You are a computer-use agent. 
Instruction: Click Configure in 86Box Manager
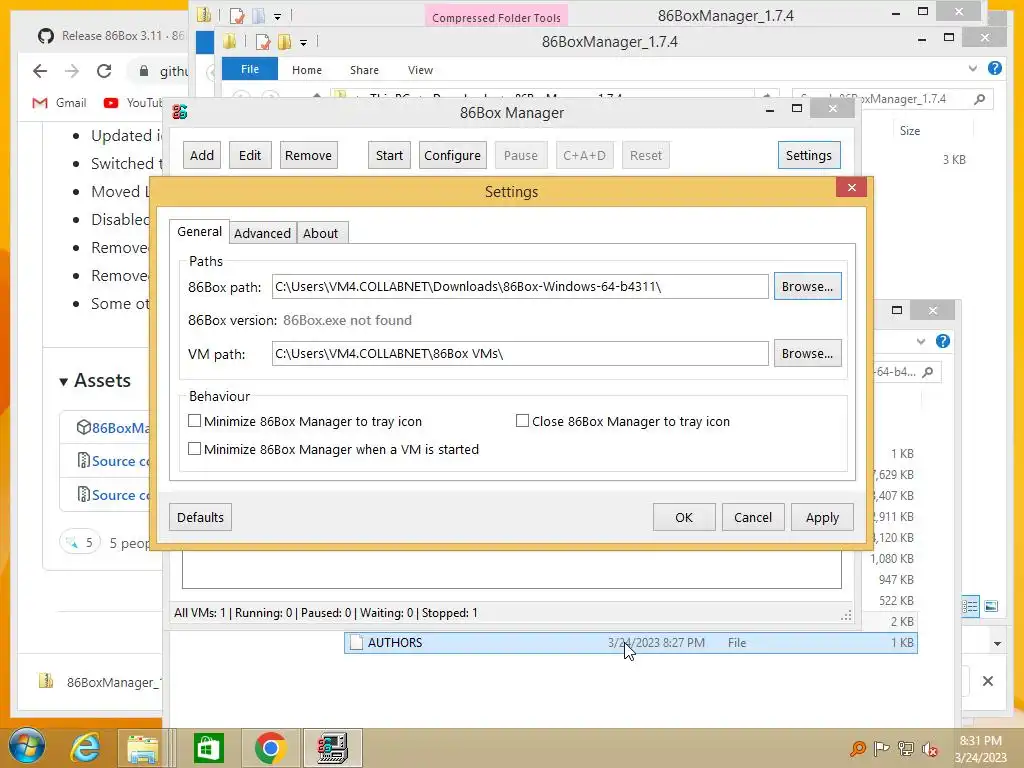tap(452, 155)
